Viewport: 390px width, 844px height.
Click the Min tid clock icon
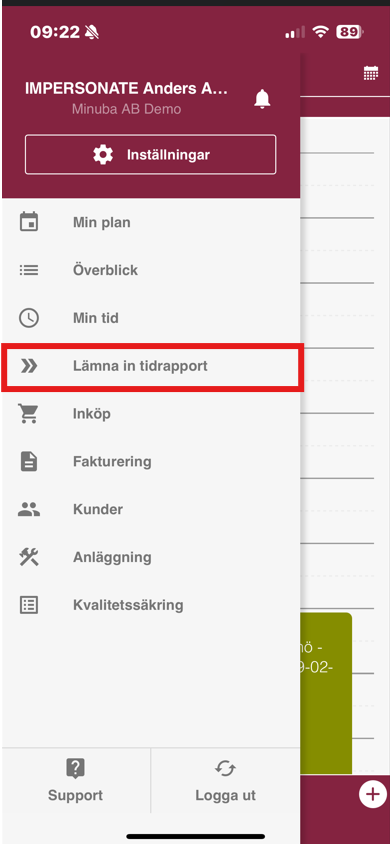pyautogui.click(x=29, y=318)
